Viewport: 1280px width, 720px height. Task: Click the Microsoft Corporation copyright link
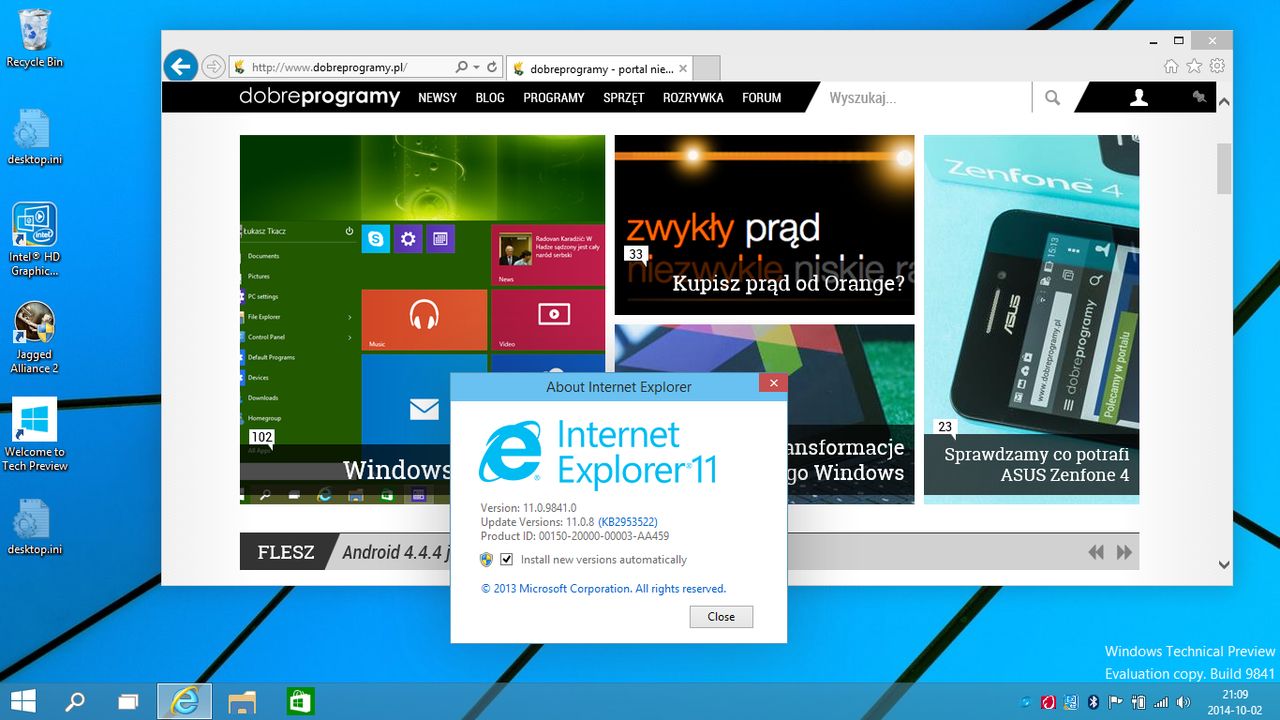[603, 589]
